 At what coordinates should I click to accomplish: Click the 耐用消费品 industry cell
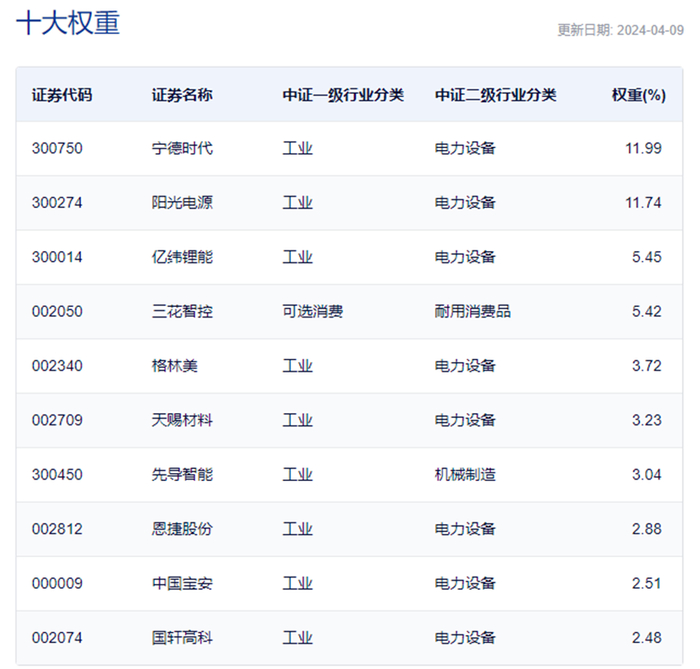click(473, 311)
